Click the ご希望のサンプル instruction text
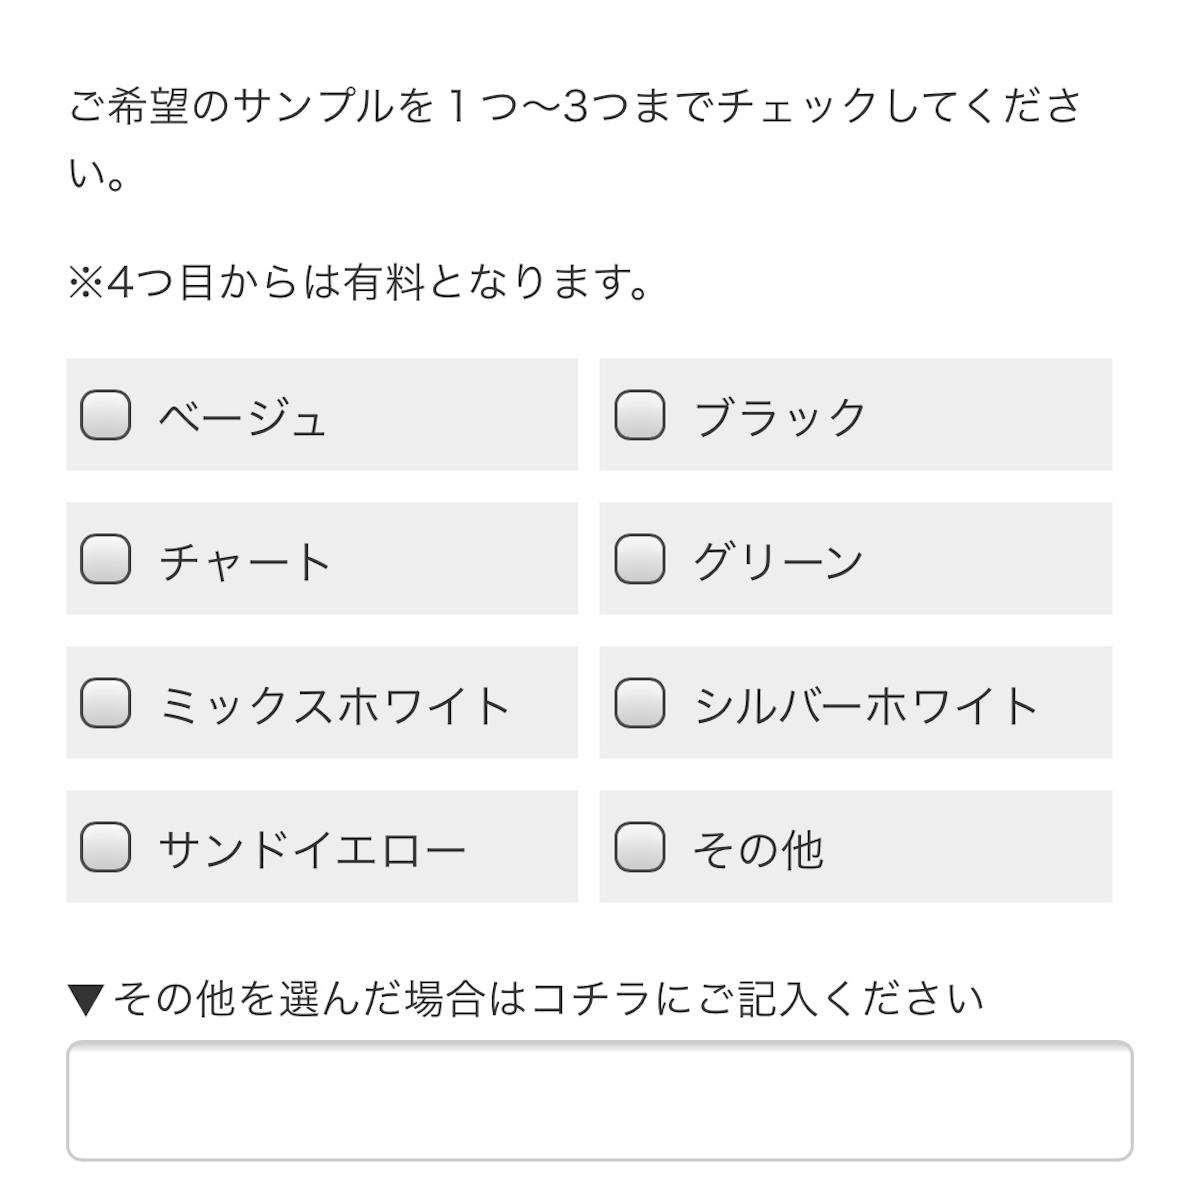The width and height of the screenshot is (1200, 1200). point(574,107)
